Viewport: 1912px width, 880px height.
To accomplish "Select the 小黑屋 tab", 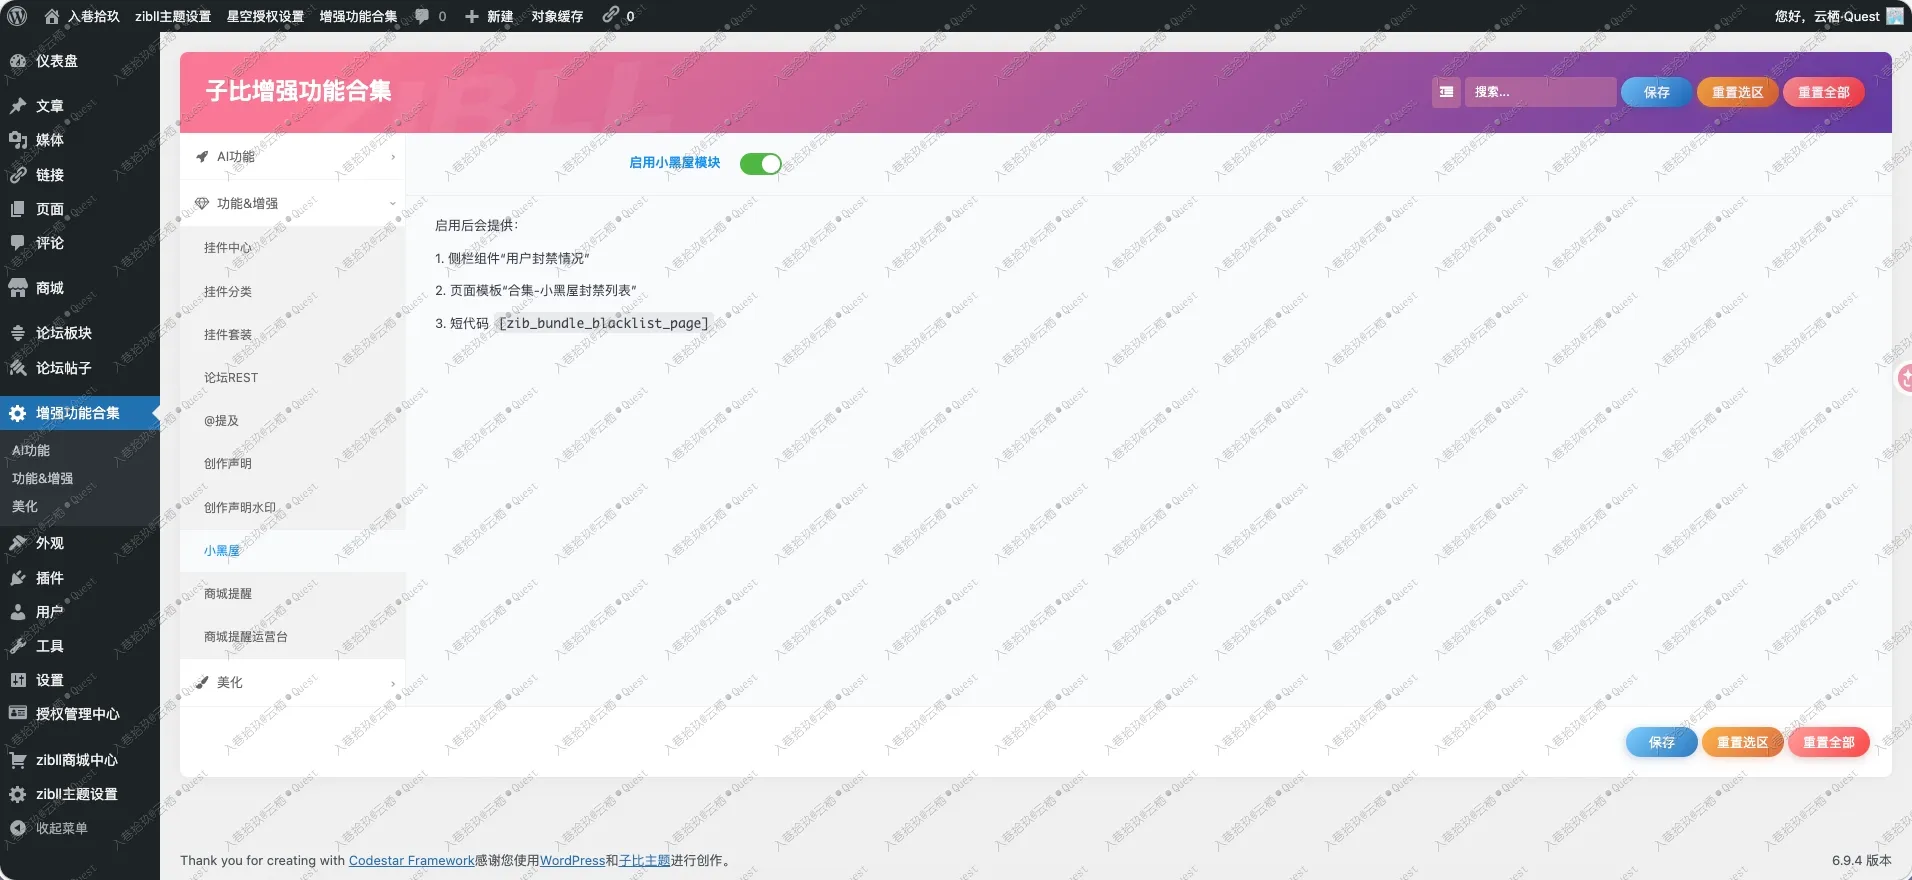I will point(293,551).
